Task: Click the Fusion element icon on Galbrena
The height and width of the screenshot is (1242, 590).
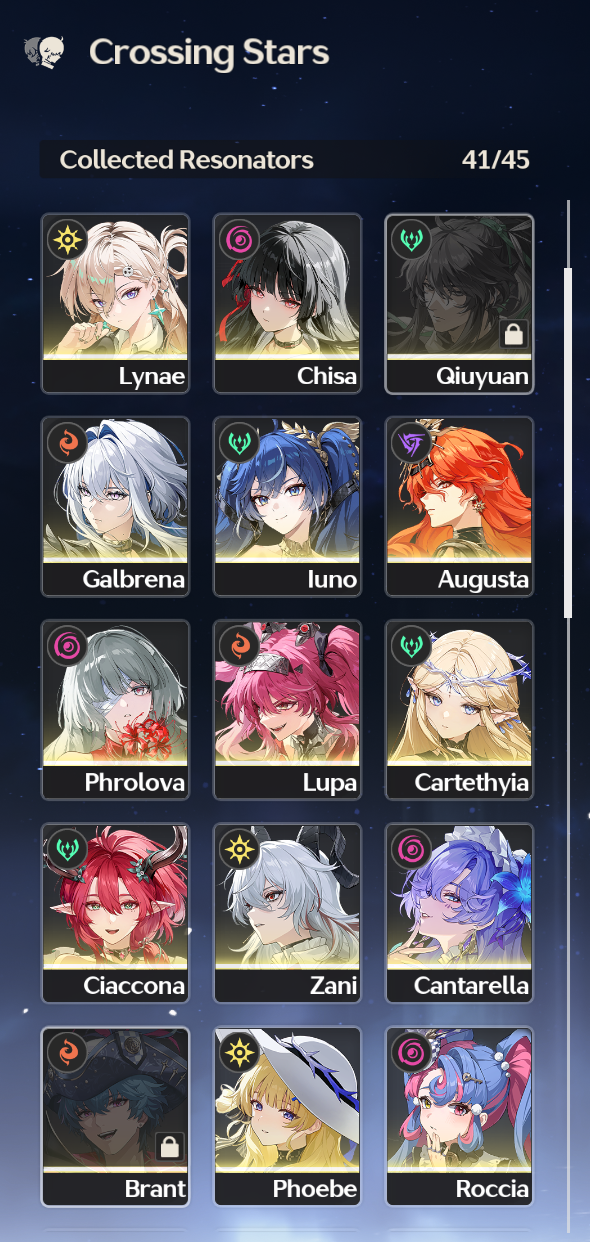Action: coord(67,443)
